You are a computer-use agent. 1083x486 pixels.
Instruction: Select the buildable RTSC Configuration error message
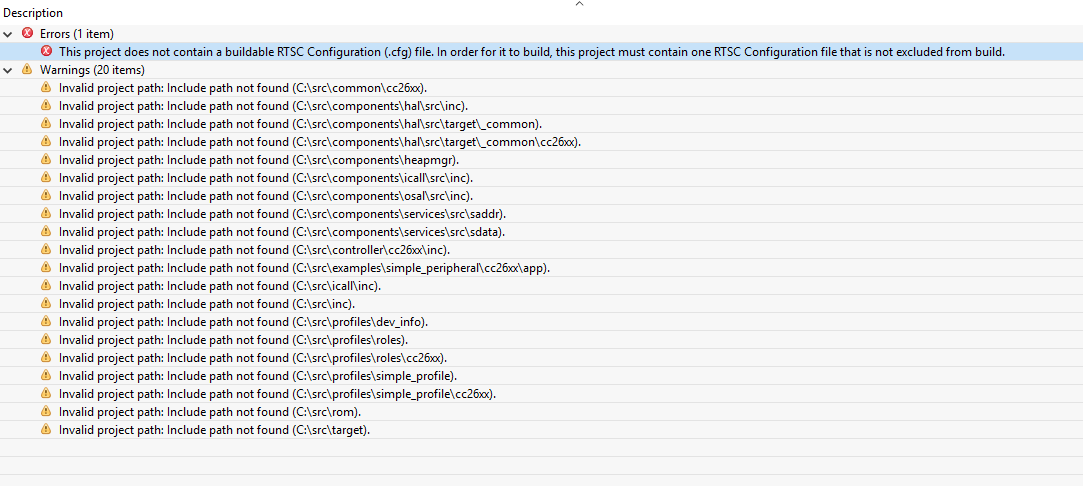coord(531,52)
